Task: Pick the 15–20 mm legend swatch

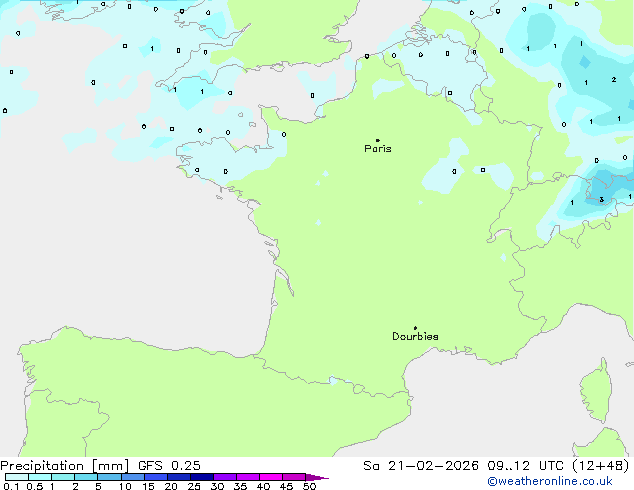Action: click(x=156, y=477)
